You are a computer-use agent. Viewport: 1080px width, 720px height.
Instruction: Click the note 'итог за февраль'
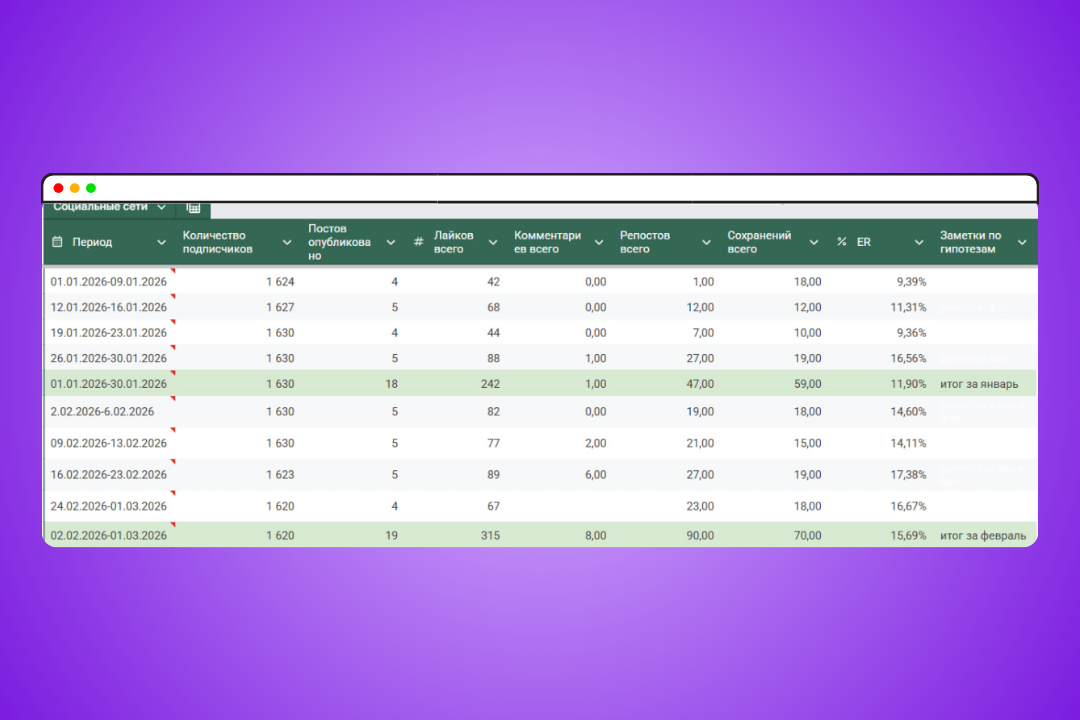[983, 535]
